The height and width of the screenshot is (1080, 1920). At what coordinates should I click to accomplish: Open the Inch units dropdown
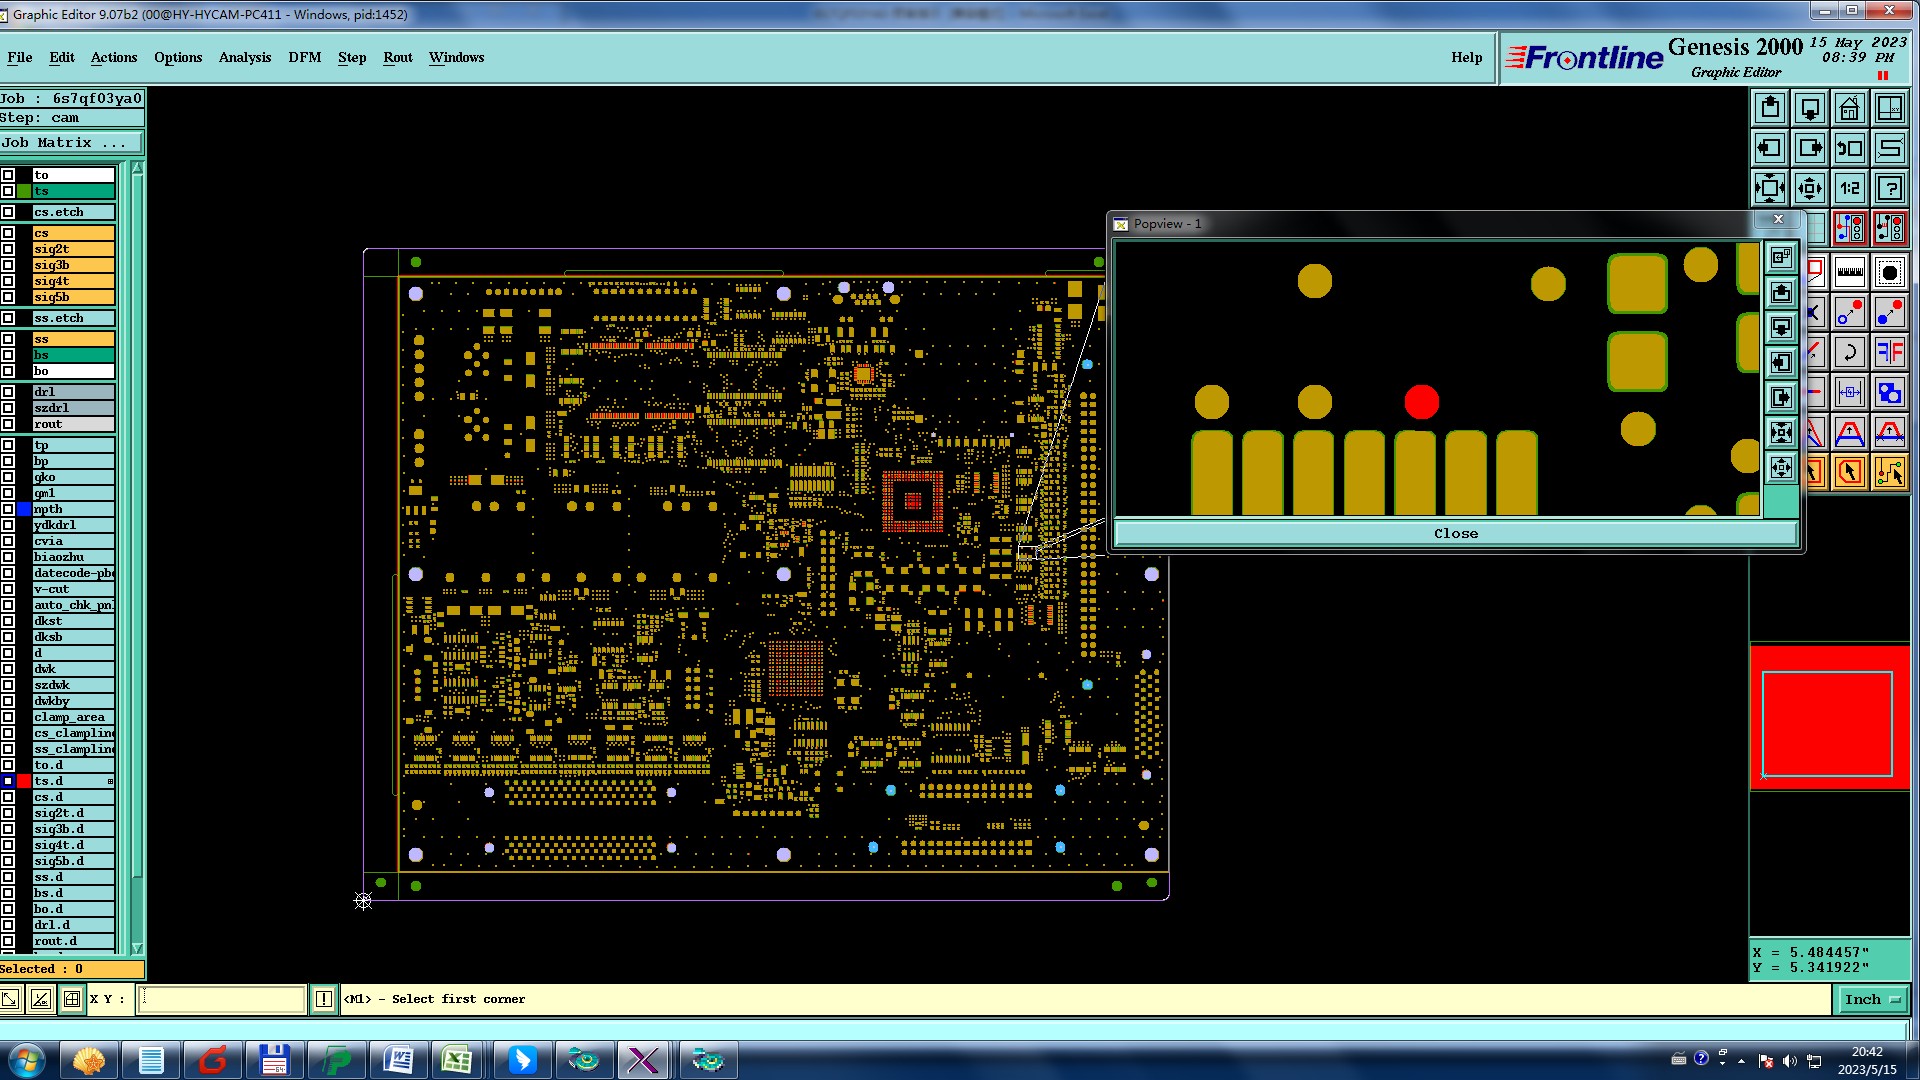coord(1871,999)
